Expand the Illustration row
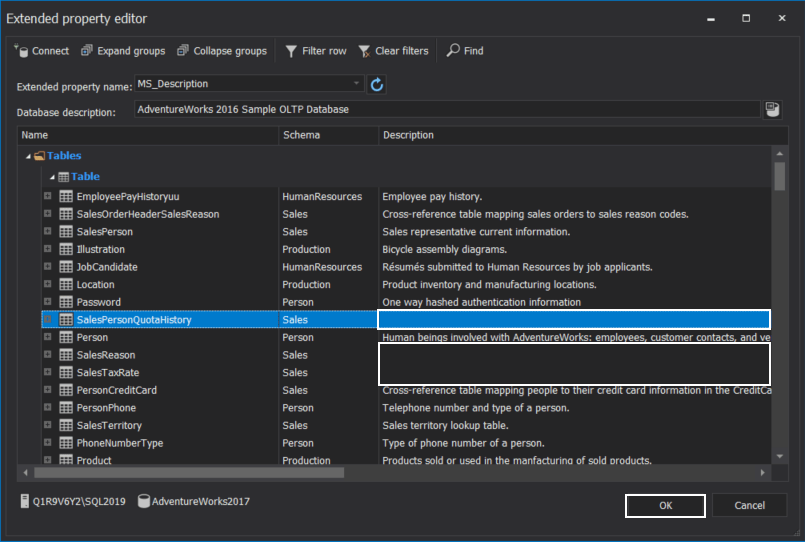The height and width of the screenshot is (542, 805). [47, 249]
